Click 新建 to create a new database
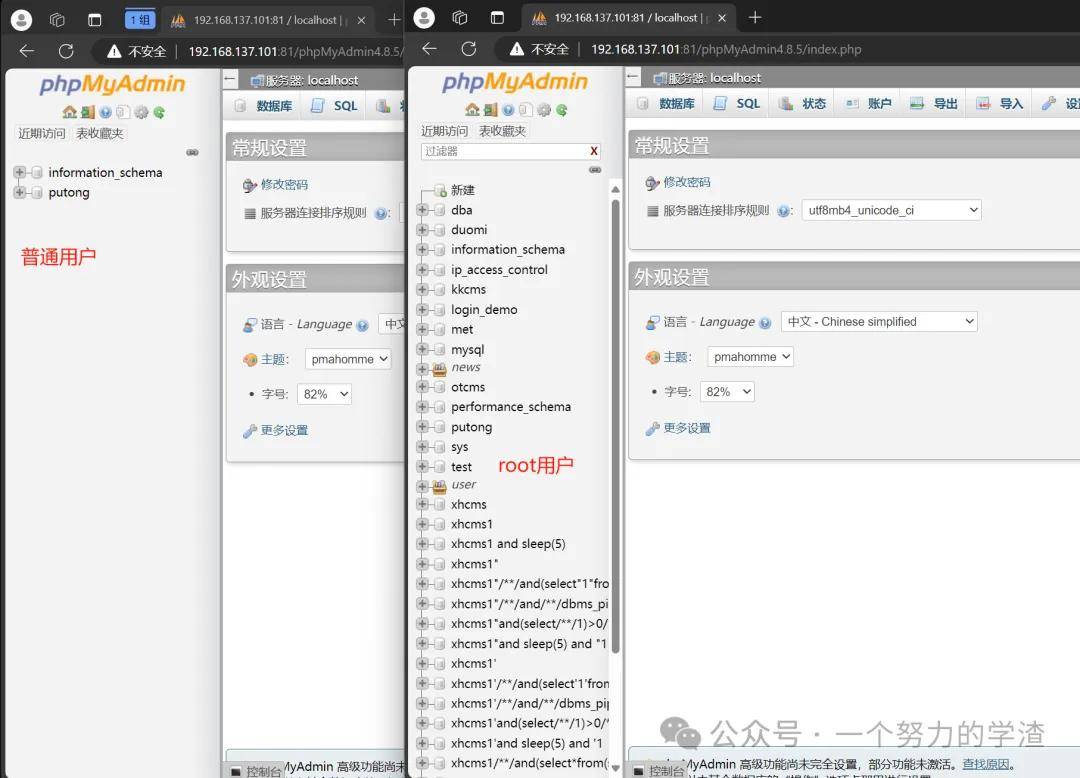 point(462,190)
